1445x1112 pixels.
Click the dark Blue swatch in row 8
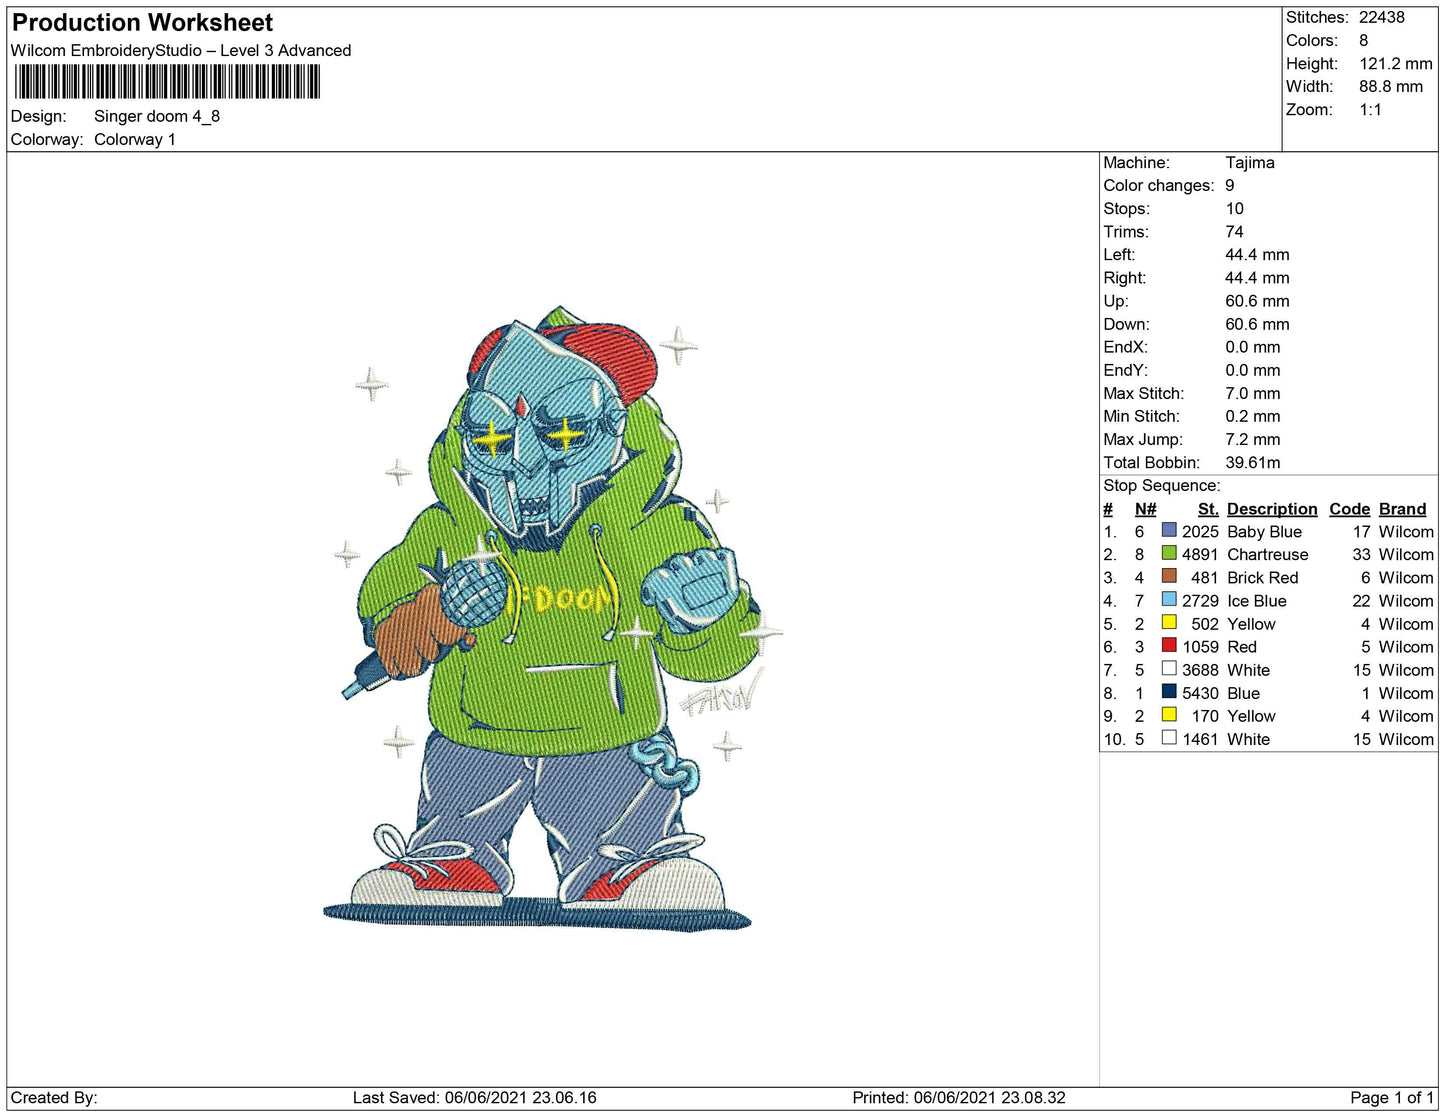[x=1169, y=691]
